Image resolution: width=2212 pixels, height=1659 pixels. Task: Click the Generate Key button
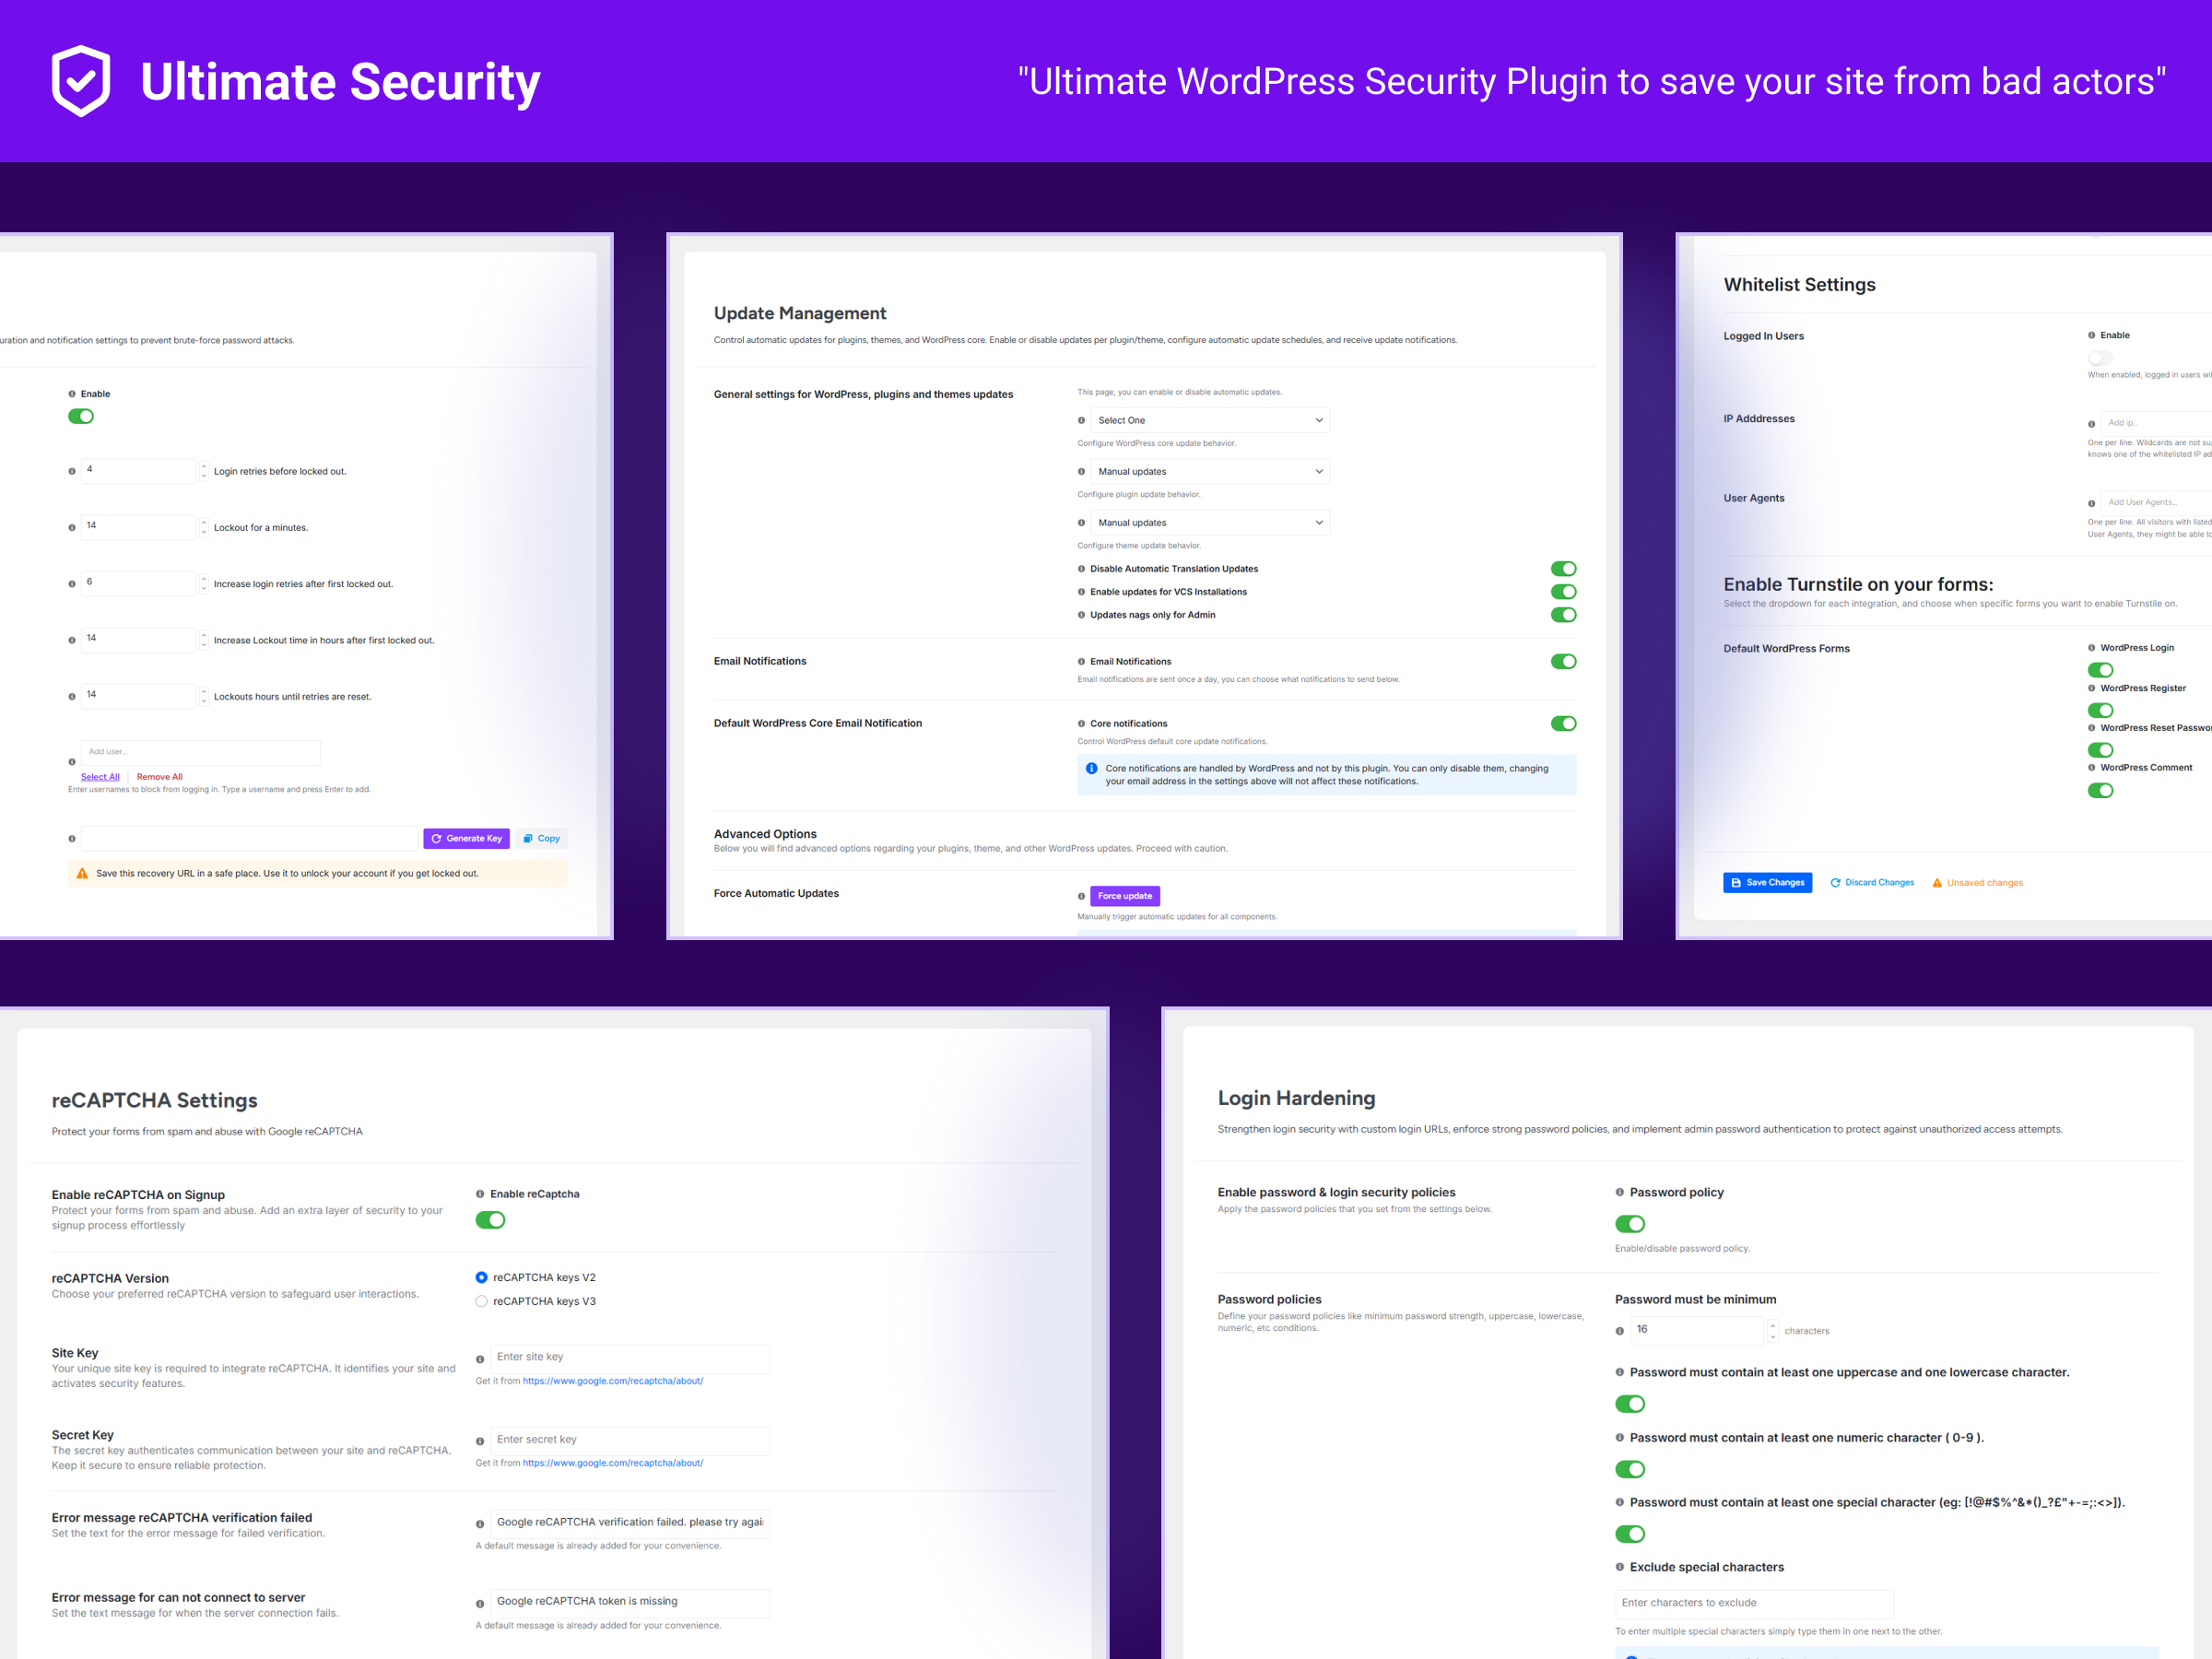tap(466, 839)
